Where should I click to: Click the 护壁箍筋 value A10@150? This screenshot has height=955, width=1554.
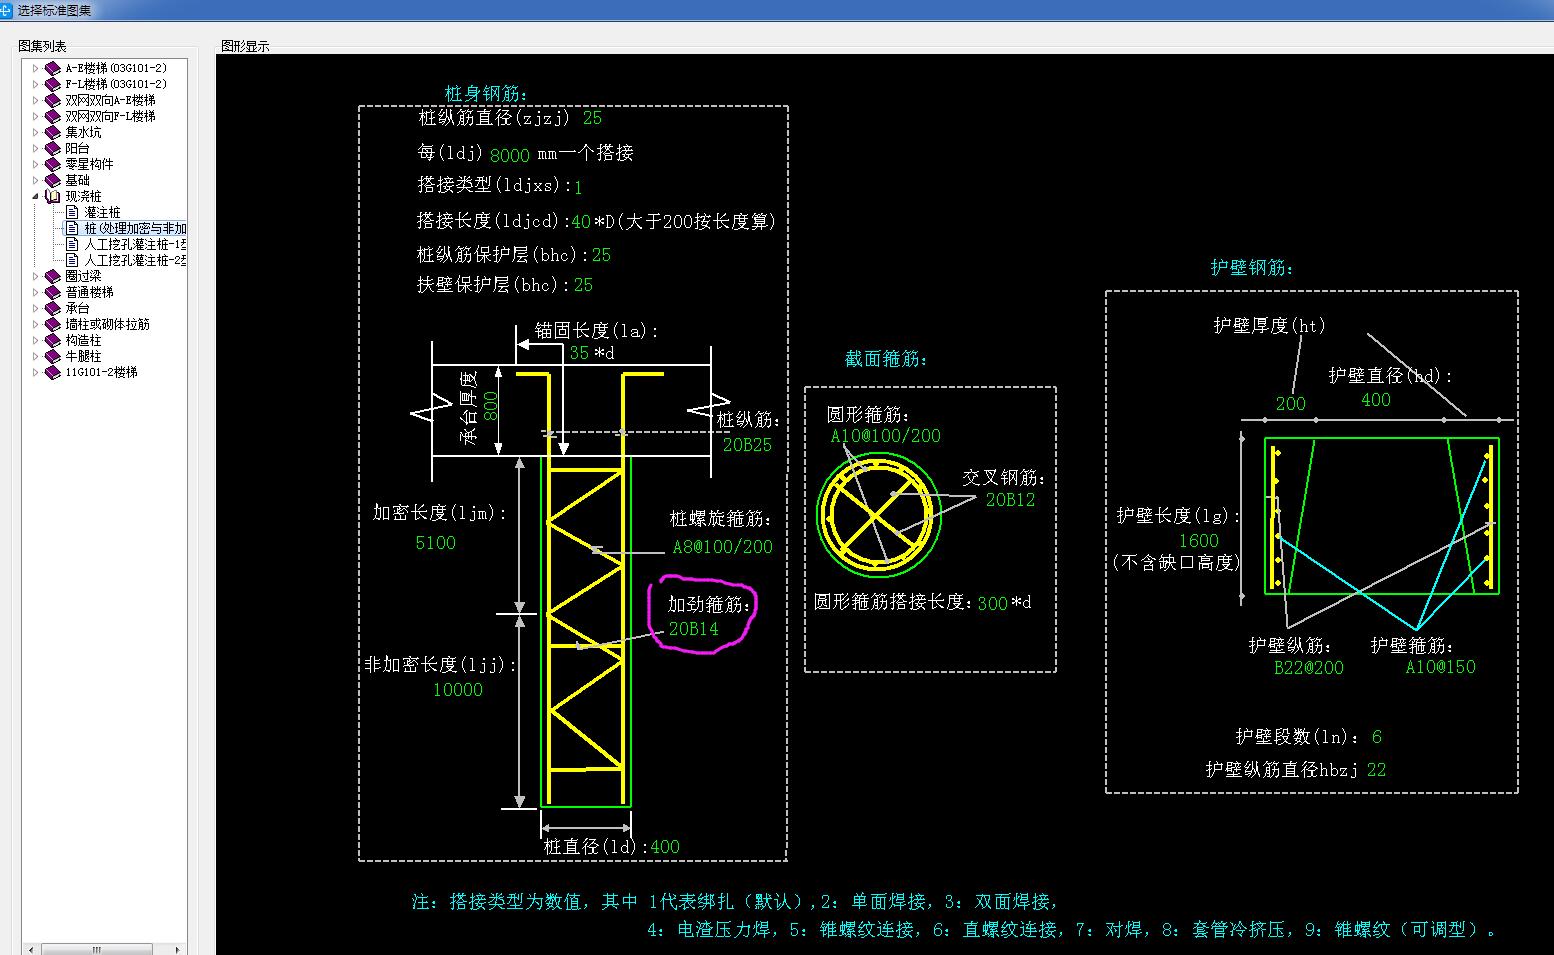tap(1440, 667)
